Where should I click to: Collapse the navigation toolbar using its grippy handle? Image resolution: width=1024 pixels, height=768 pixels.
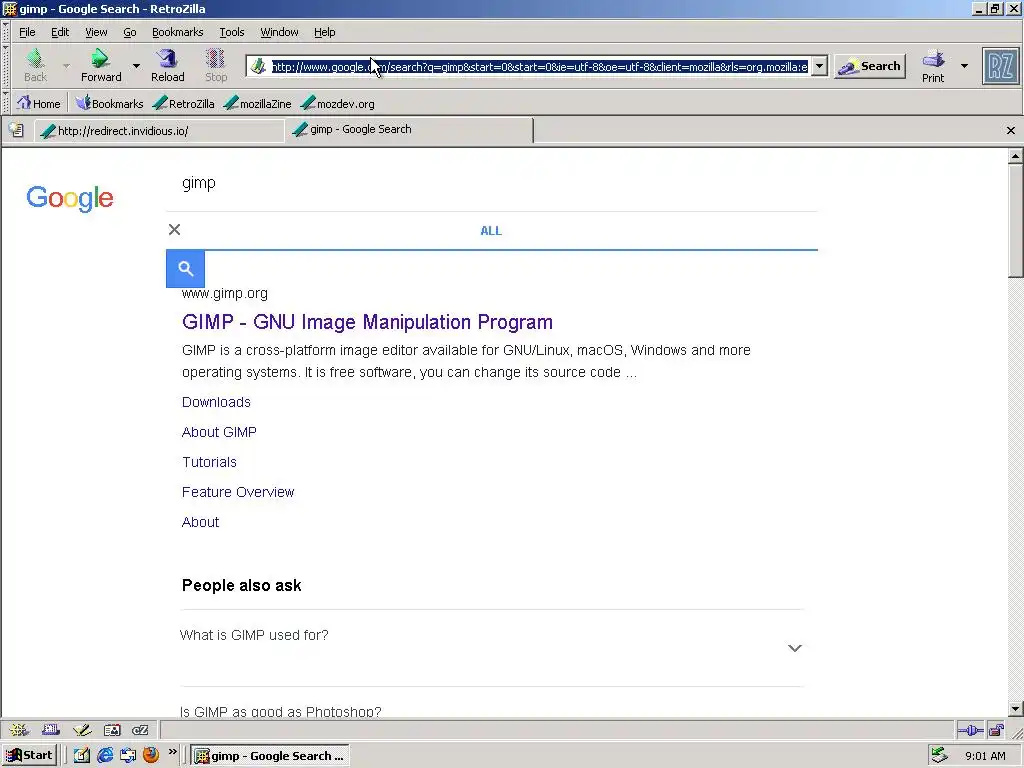(6, 66)
